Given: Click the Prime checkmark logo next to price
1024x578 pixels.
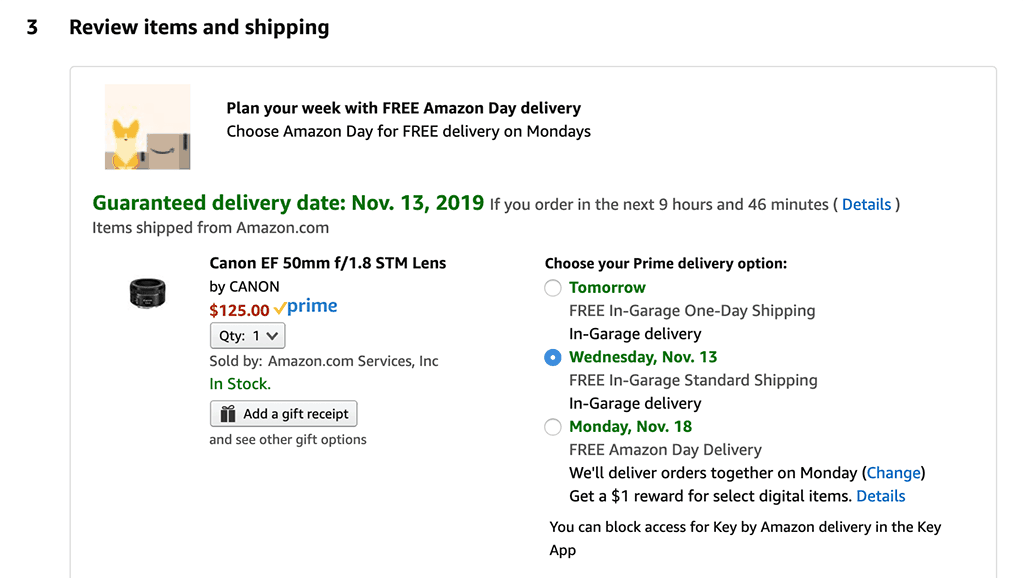Looking at the screenshot, I should pyautogui.click(x=306, y=306).
